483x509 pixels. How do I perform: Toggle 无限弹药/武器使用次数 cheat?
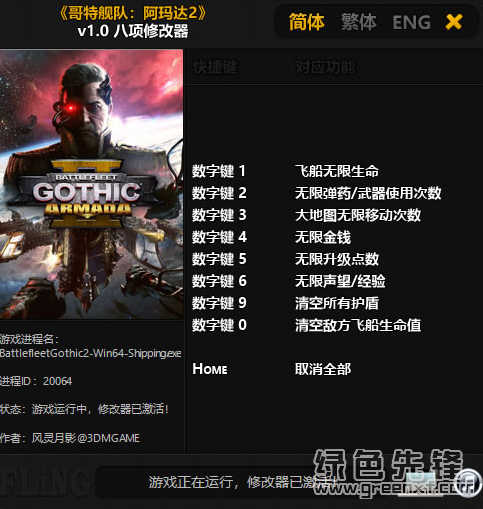(368, 193)
